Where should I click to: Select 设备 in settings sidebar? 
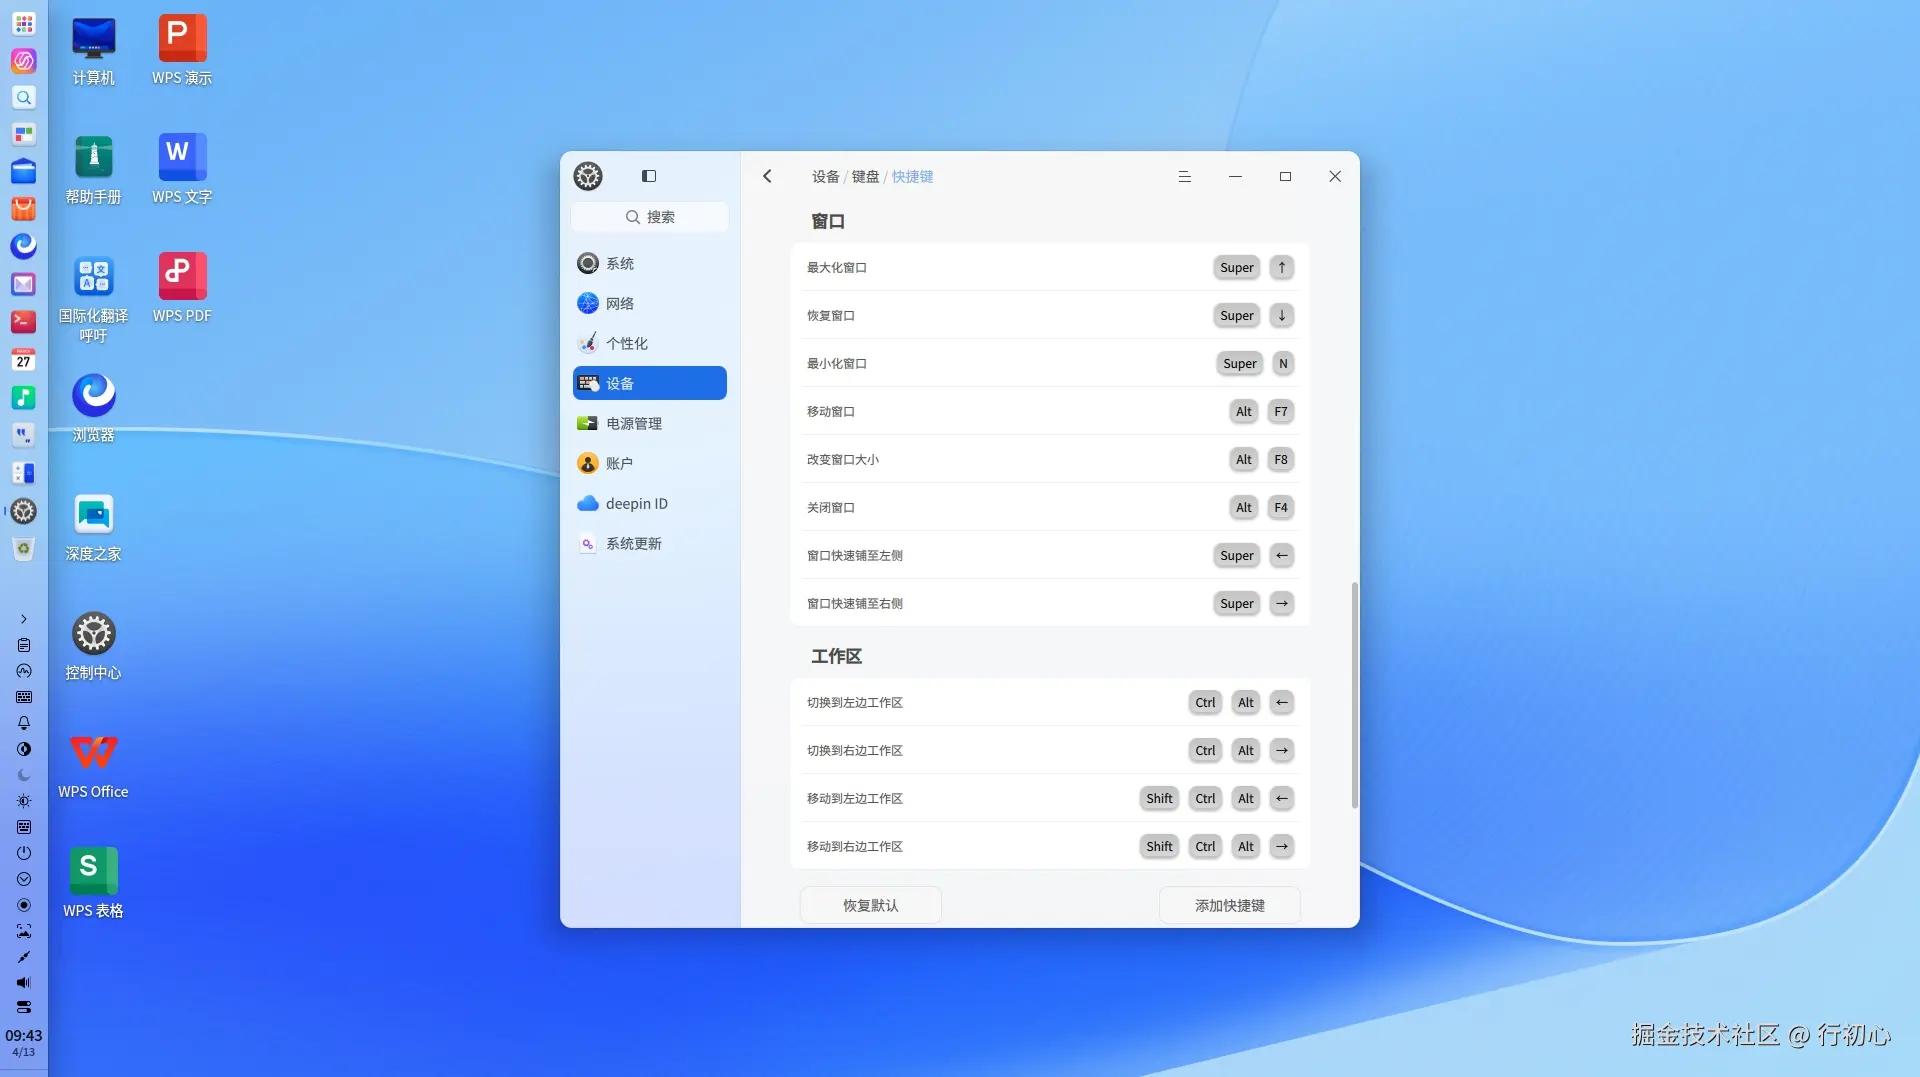click(x=650, y=383)
